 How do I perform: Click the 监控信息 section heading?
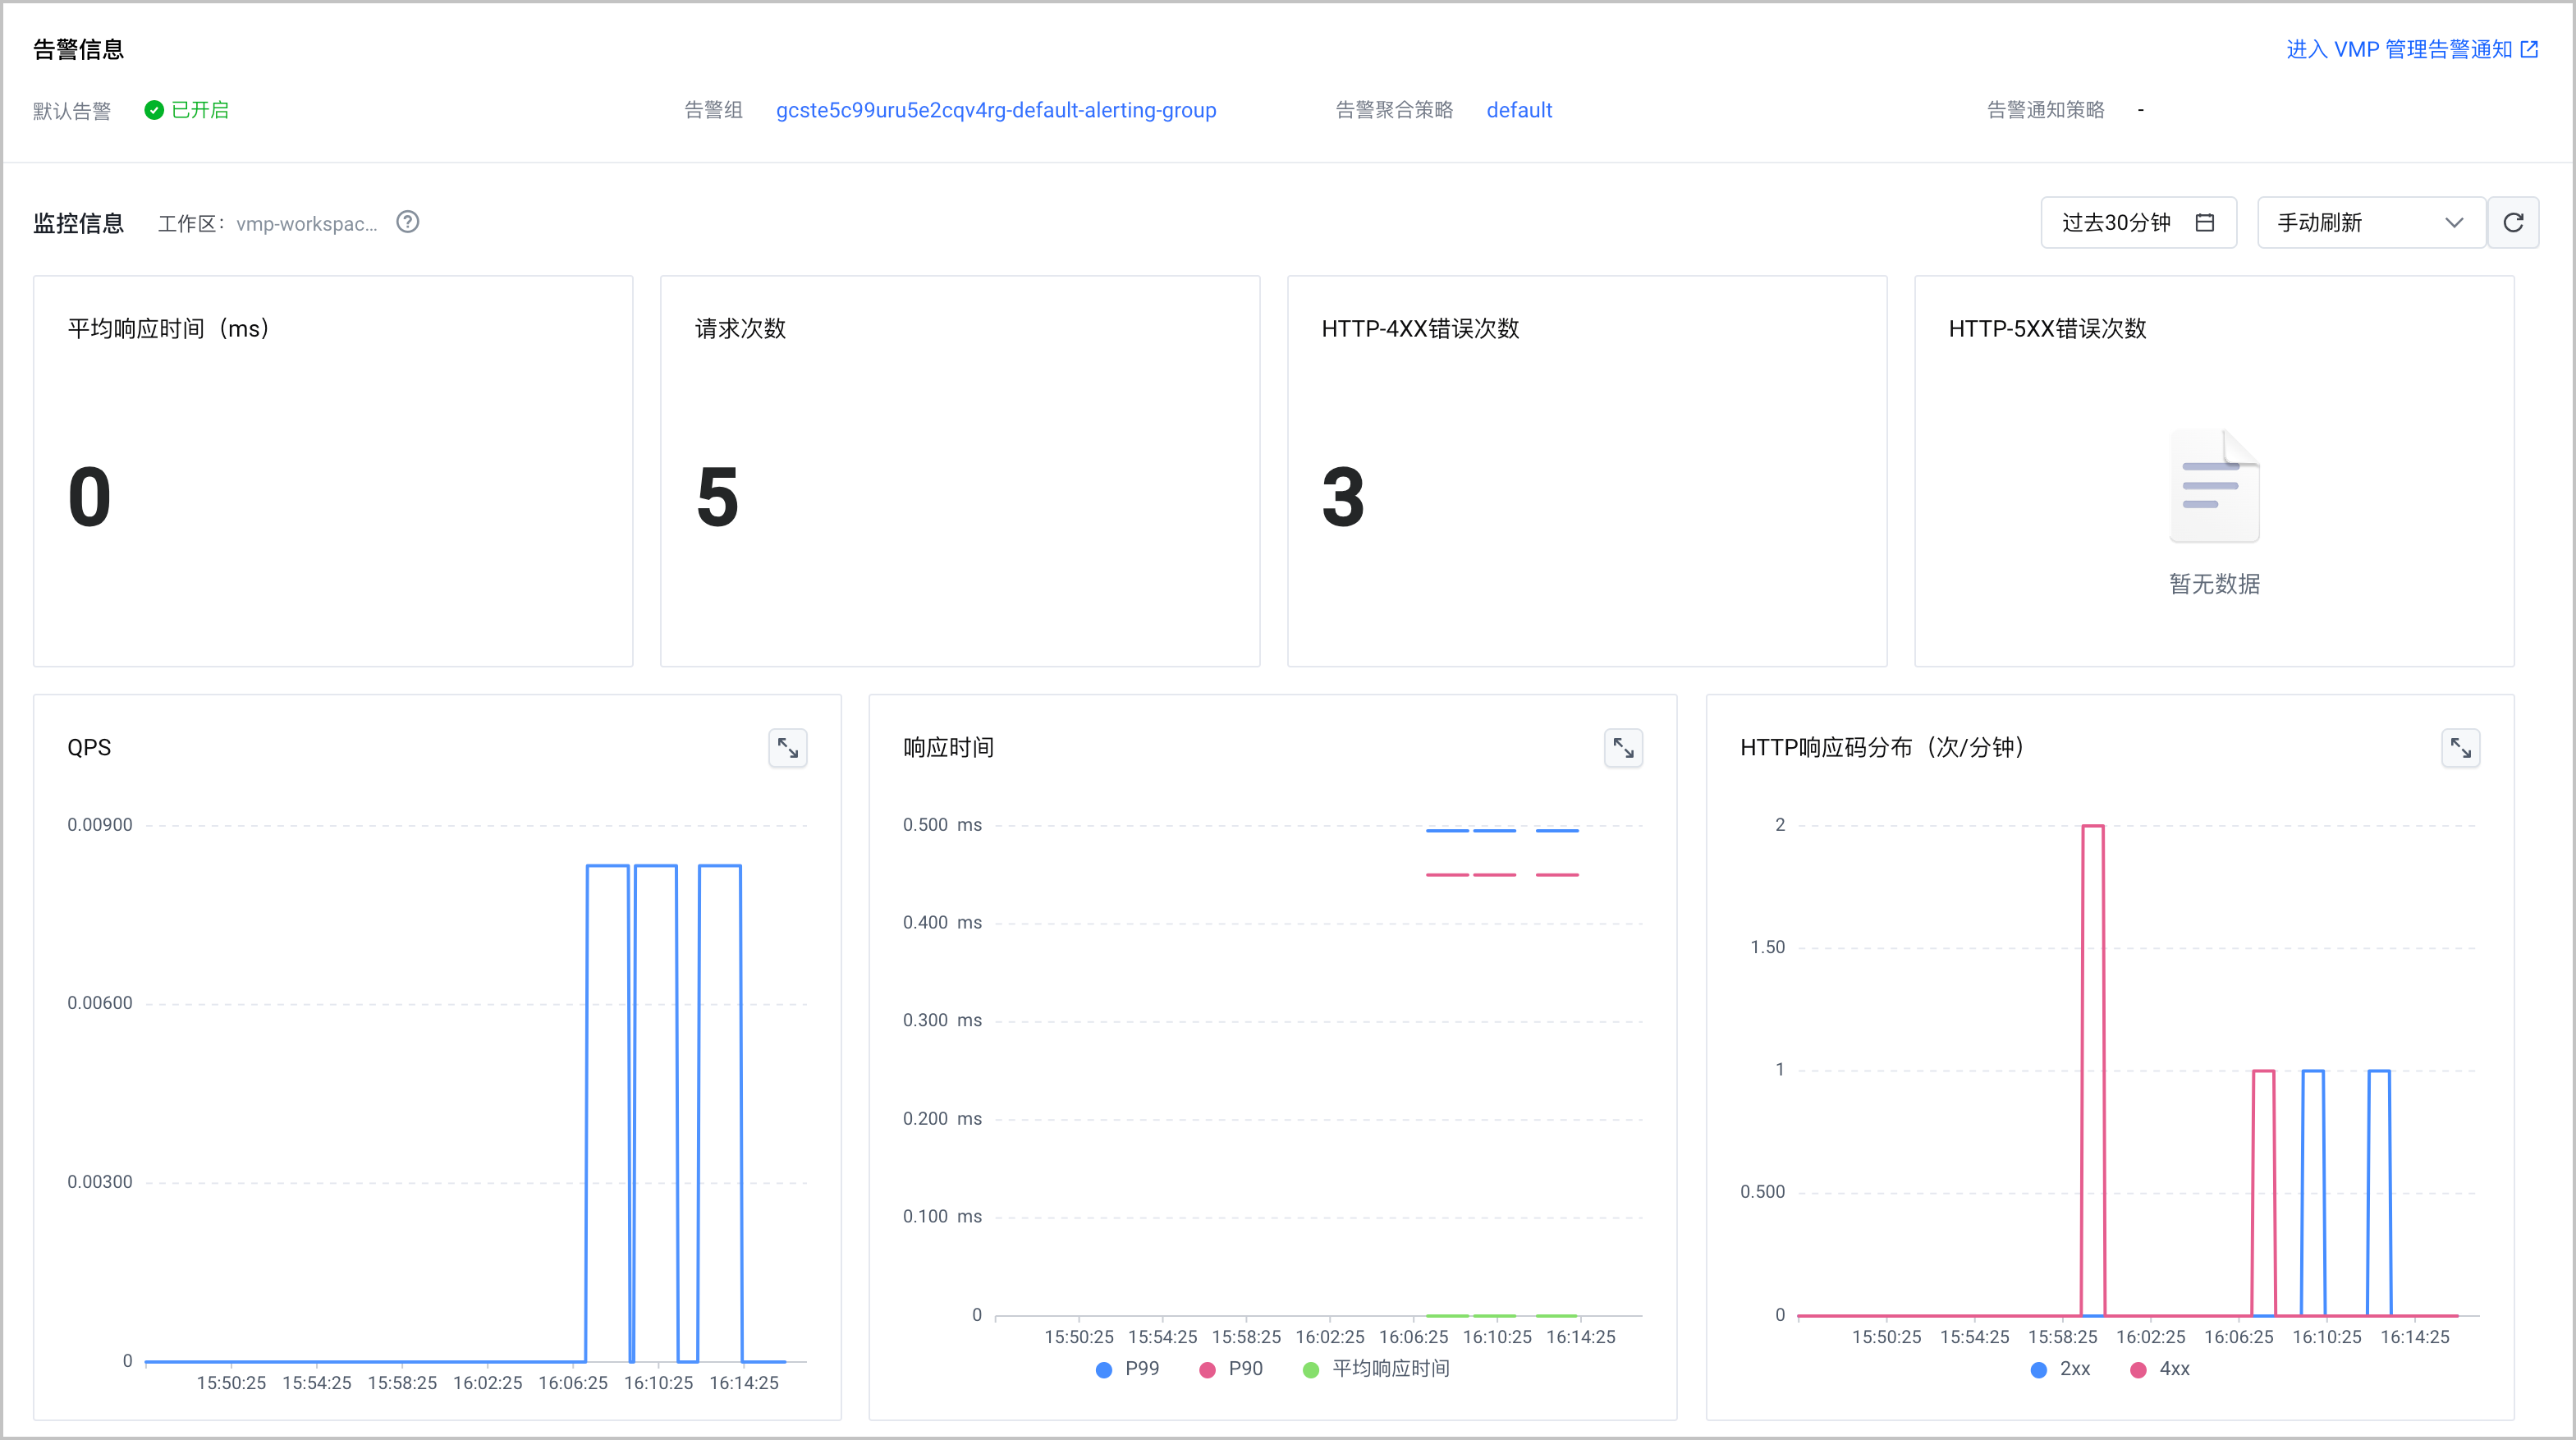click(x=78, y=223)
